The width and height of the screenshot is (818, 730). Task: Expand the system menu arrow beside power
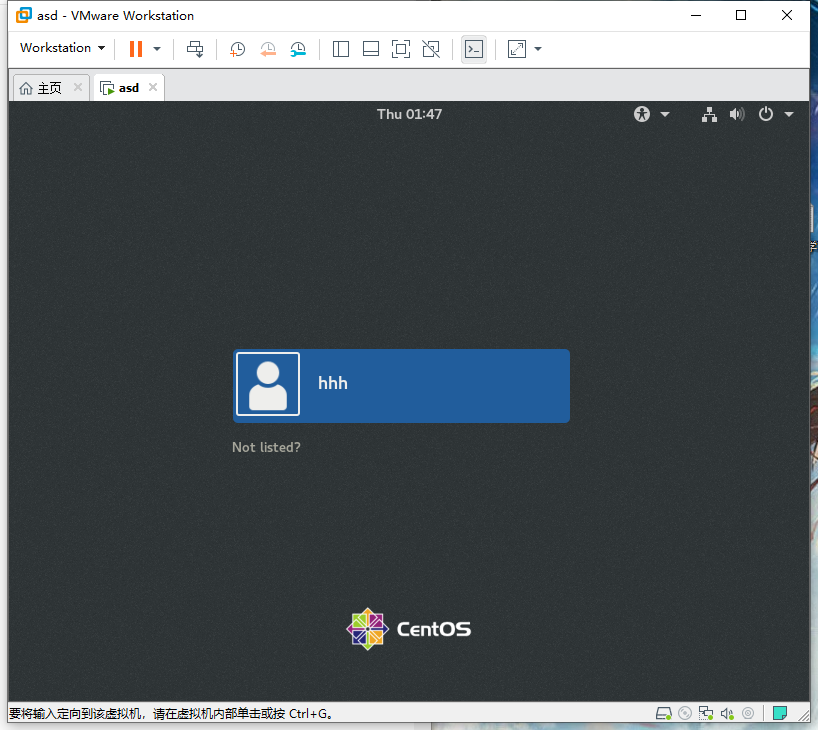[789, 114]
